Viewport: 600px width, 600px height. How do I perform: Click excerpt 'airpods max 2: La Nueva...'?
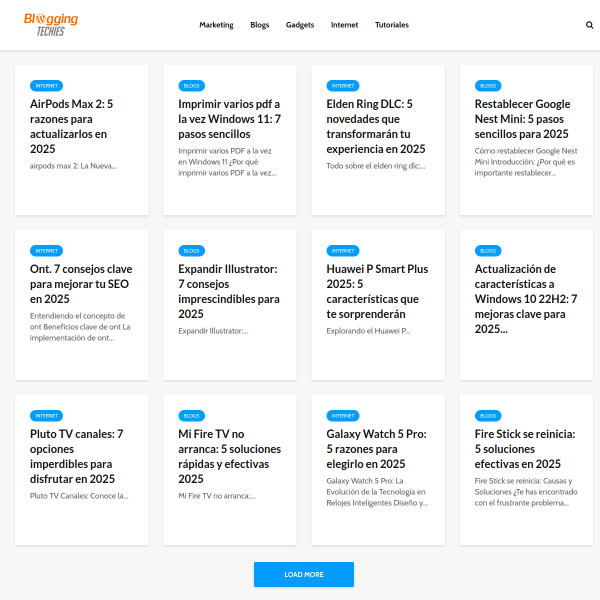coord(73,166)
